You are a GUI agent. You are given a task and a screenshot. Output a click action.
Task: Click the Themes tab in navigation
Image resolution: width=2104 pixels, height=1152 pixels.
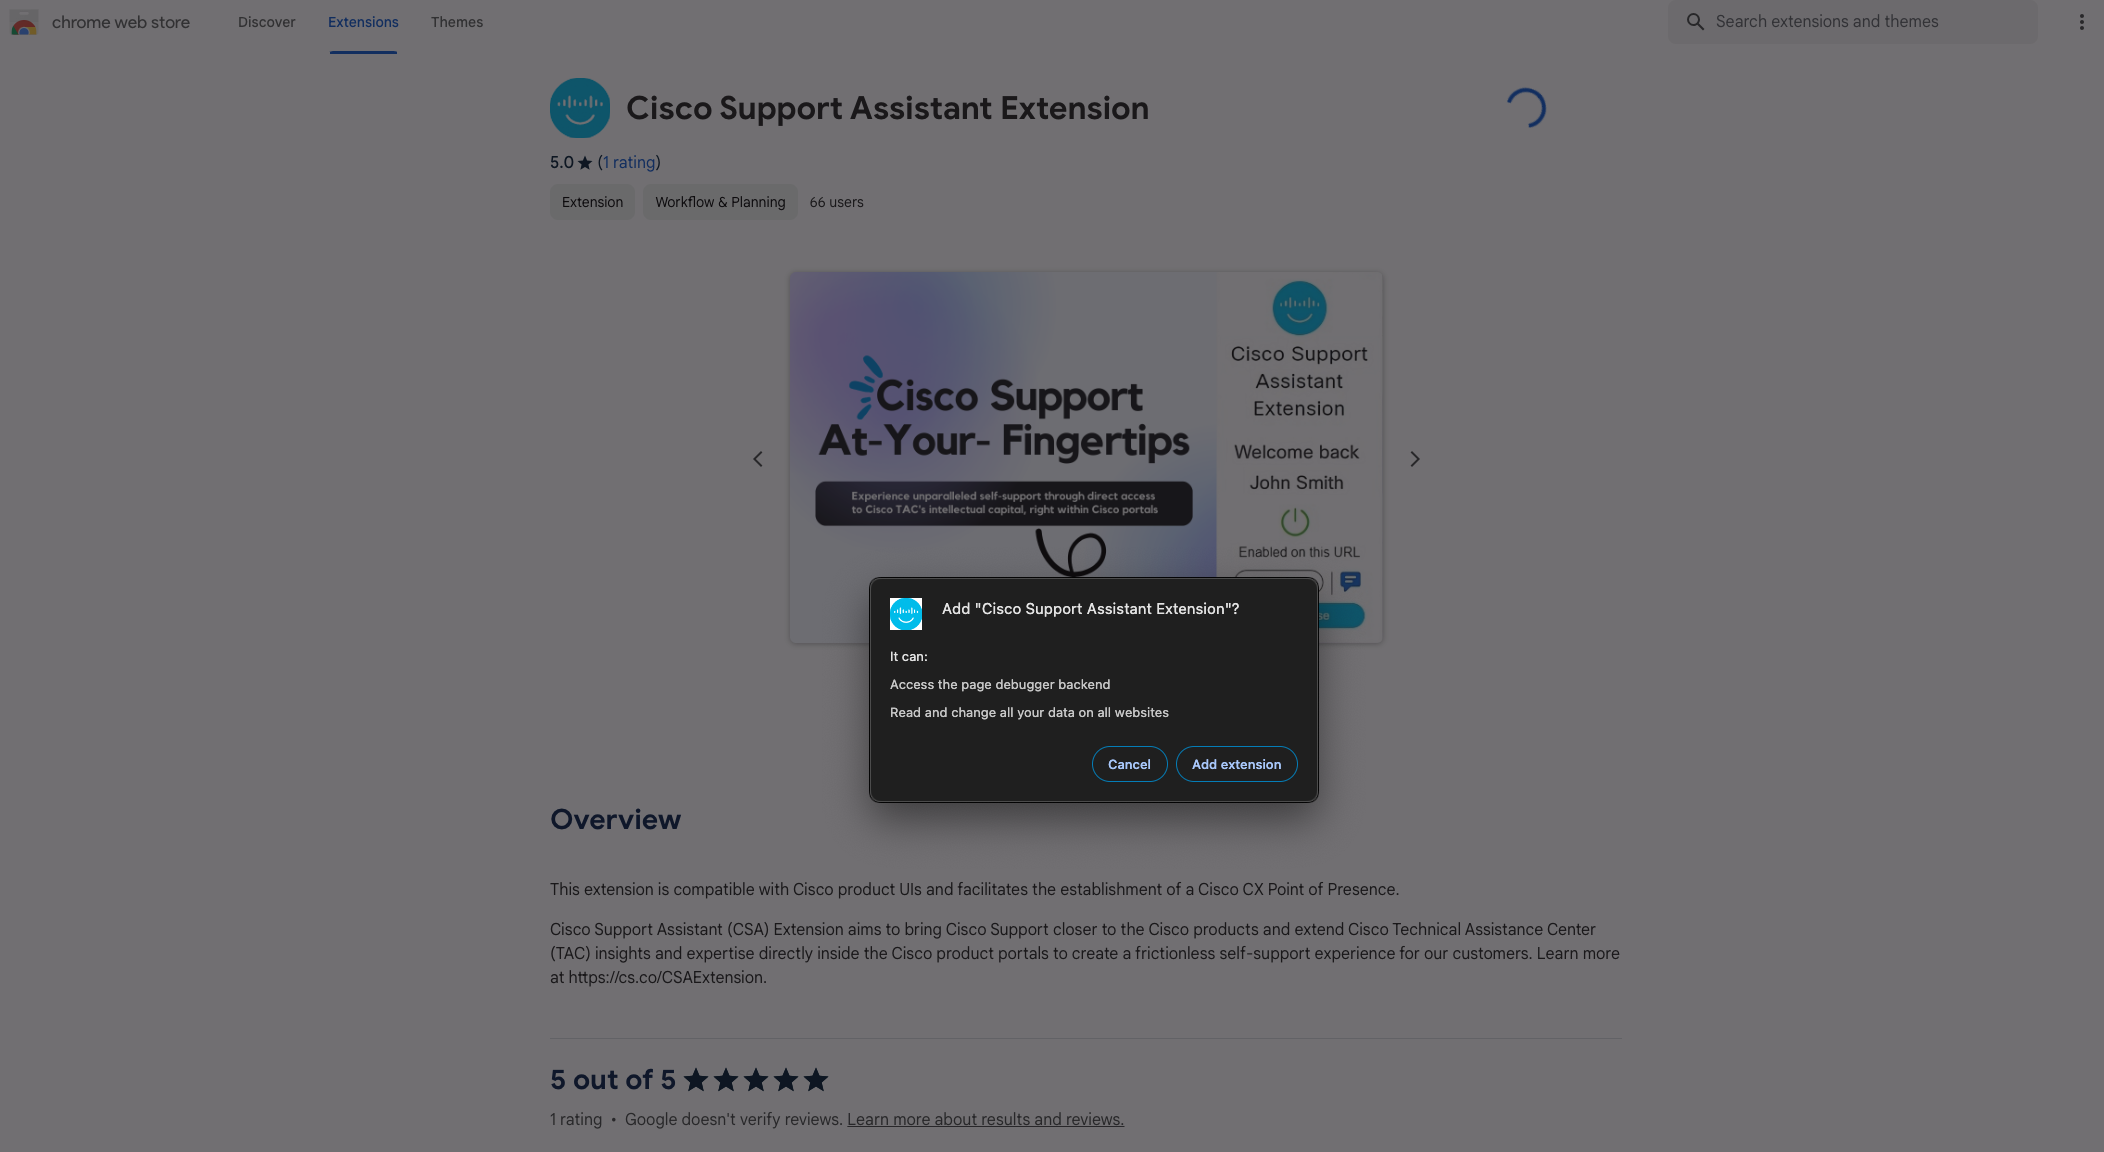457,21
